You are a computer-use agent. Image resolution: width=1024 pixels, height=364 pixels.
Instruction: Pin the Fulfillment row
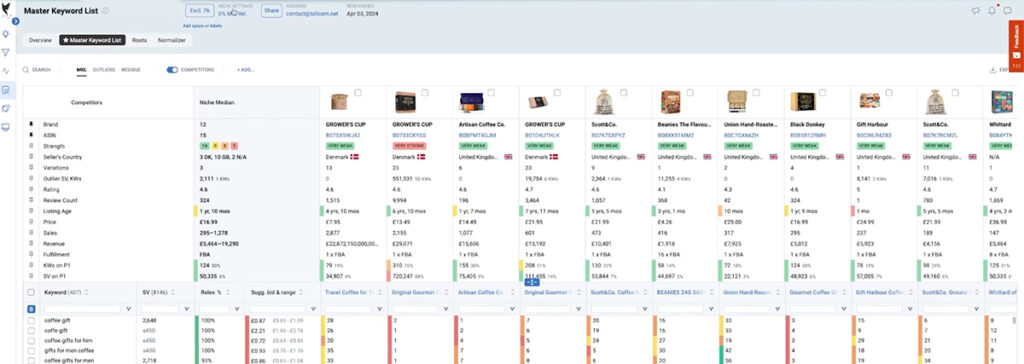point(31,254)
